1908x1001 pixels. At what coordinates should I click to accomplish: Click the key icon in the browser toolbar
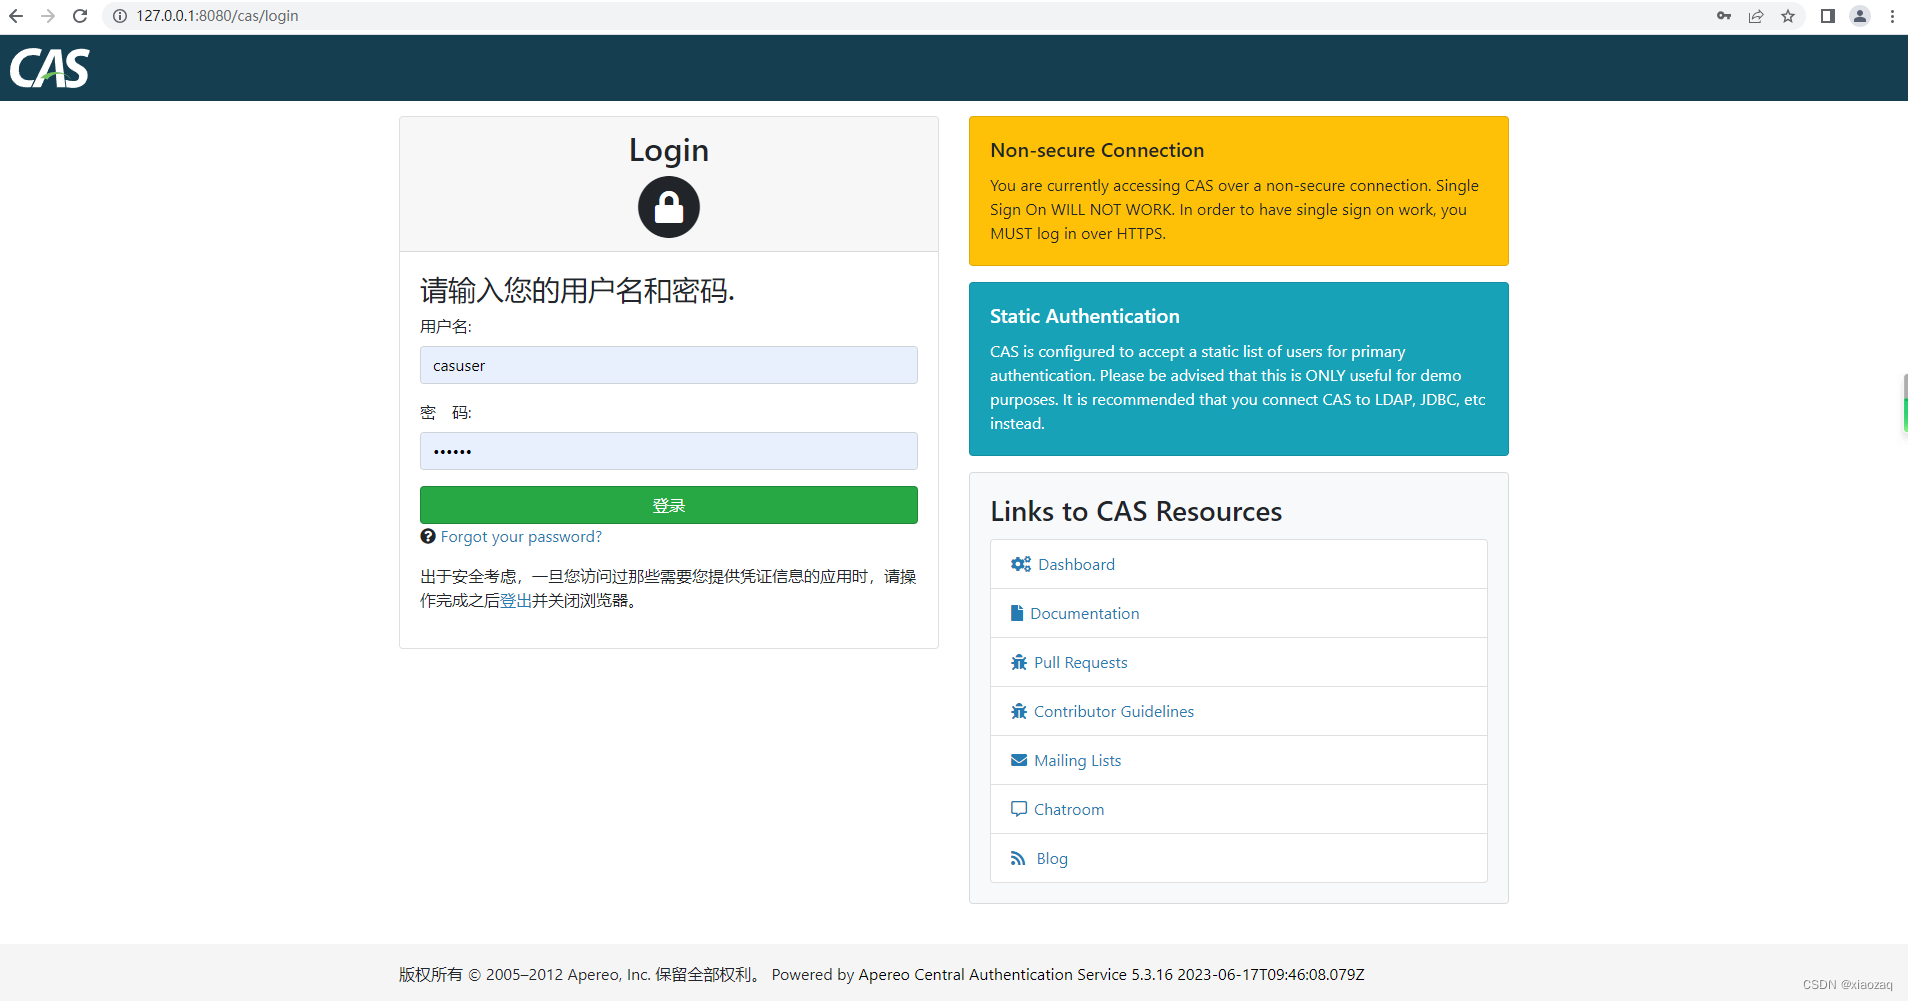[1723, 16]
